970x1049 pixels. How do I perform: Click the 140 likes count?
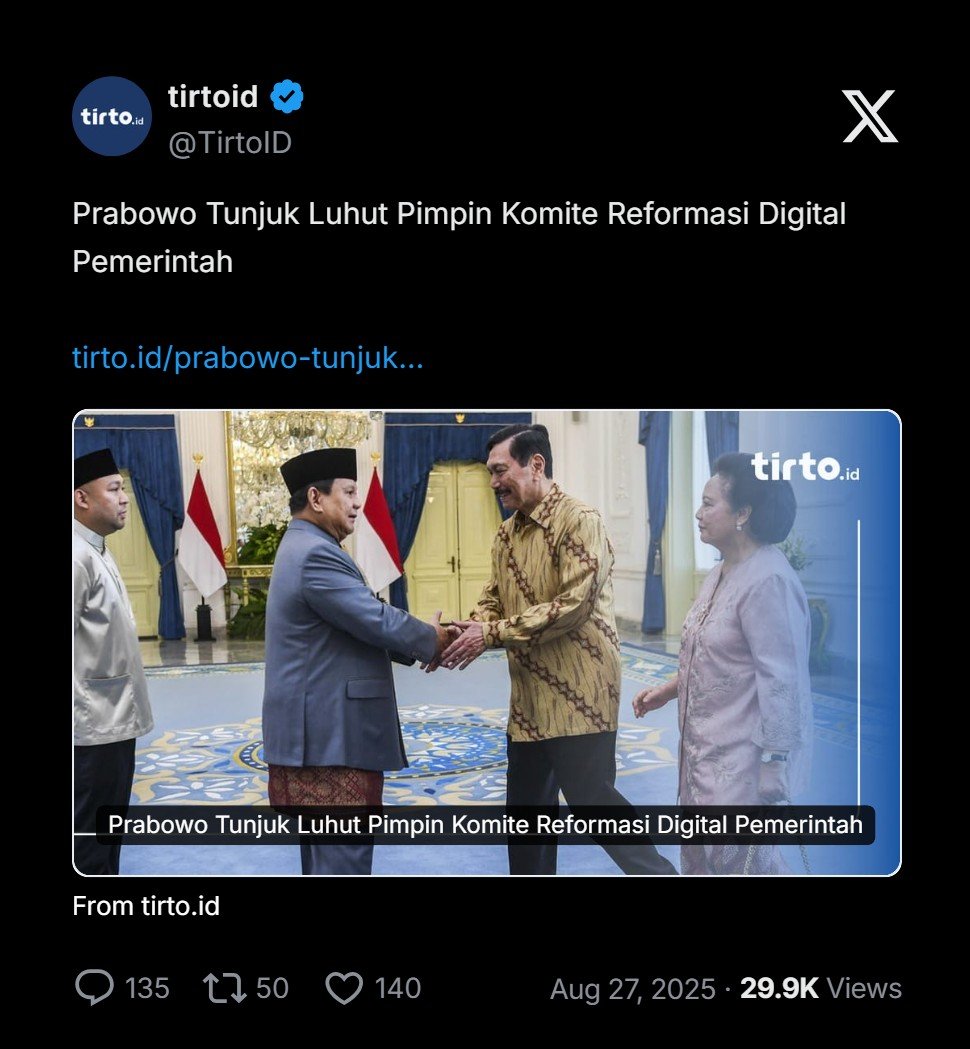click(x=397, y=988)
